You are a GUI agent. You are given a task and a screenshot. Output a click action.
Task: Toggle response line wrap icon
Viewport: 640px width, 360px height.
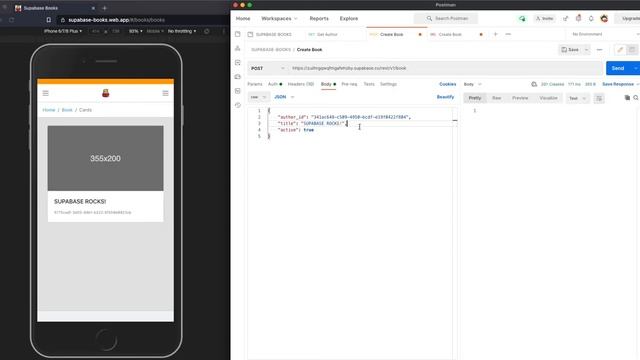[599, 98]
